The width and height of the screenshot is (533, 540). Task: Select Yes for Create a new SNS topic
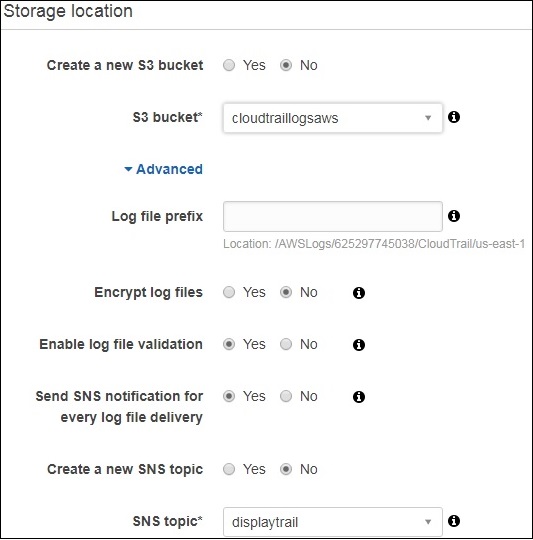(x=229, y=469)
